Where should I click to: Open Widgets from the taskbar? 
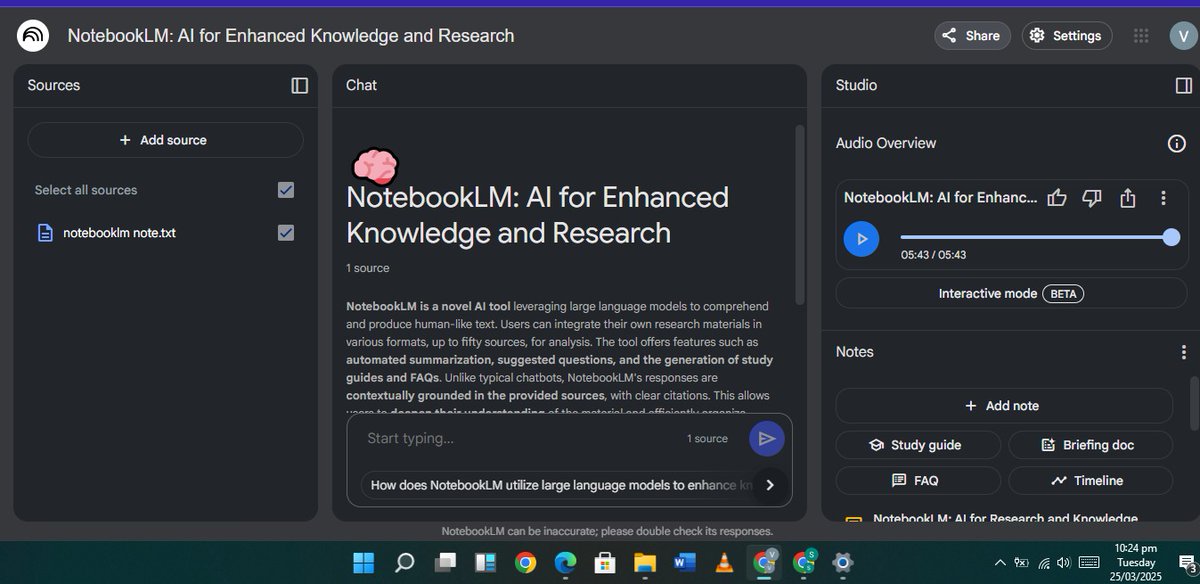point(485,563)
